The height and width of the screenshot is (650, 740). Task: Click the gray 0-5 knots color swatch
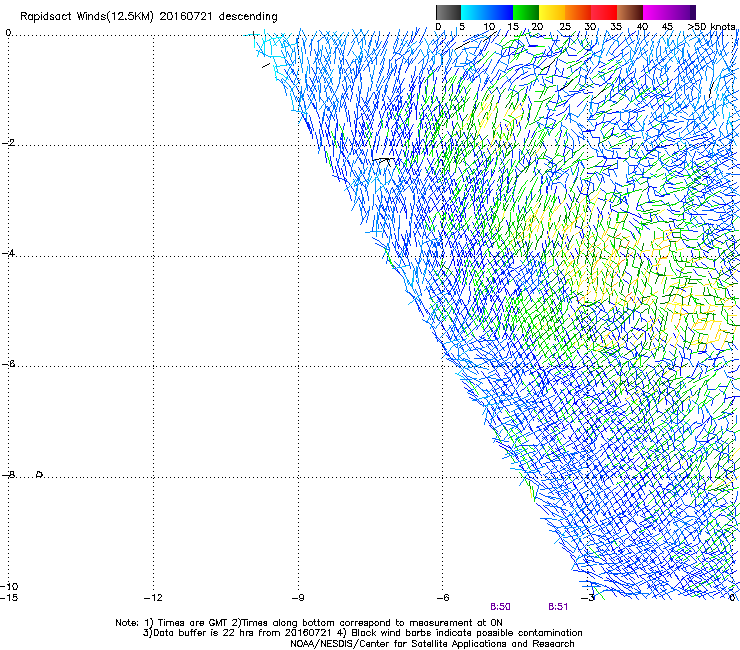448,12
